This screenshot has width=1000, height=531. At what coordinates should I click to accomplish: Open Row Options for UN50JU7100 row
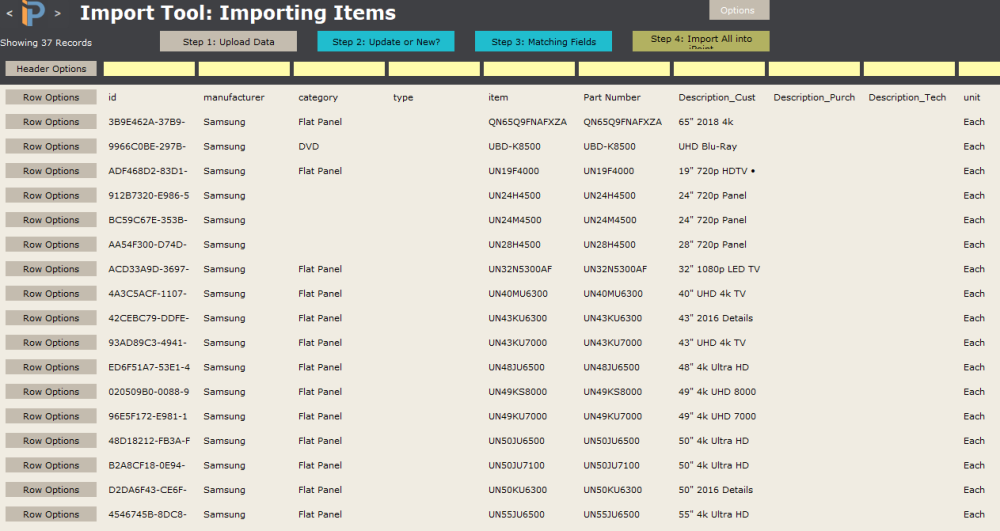(51, 465)
